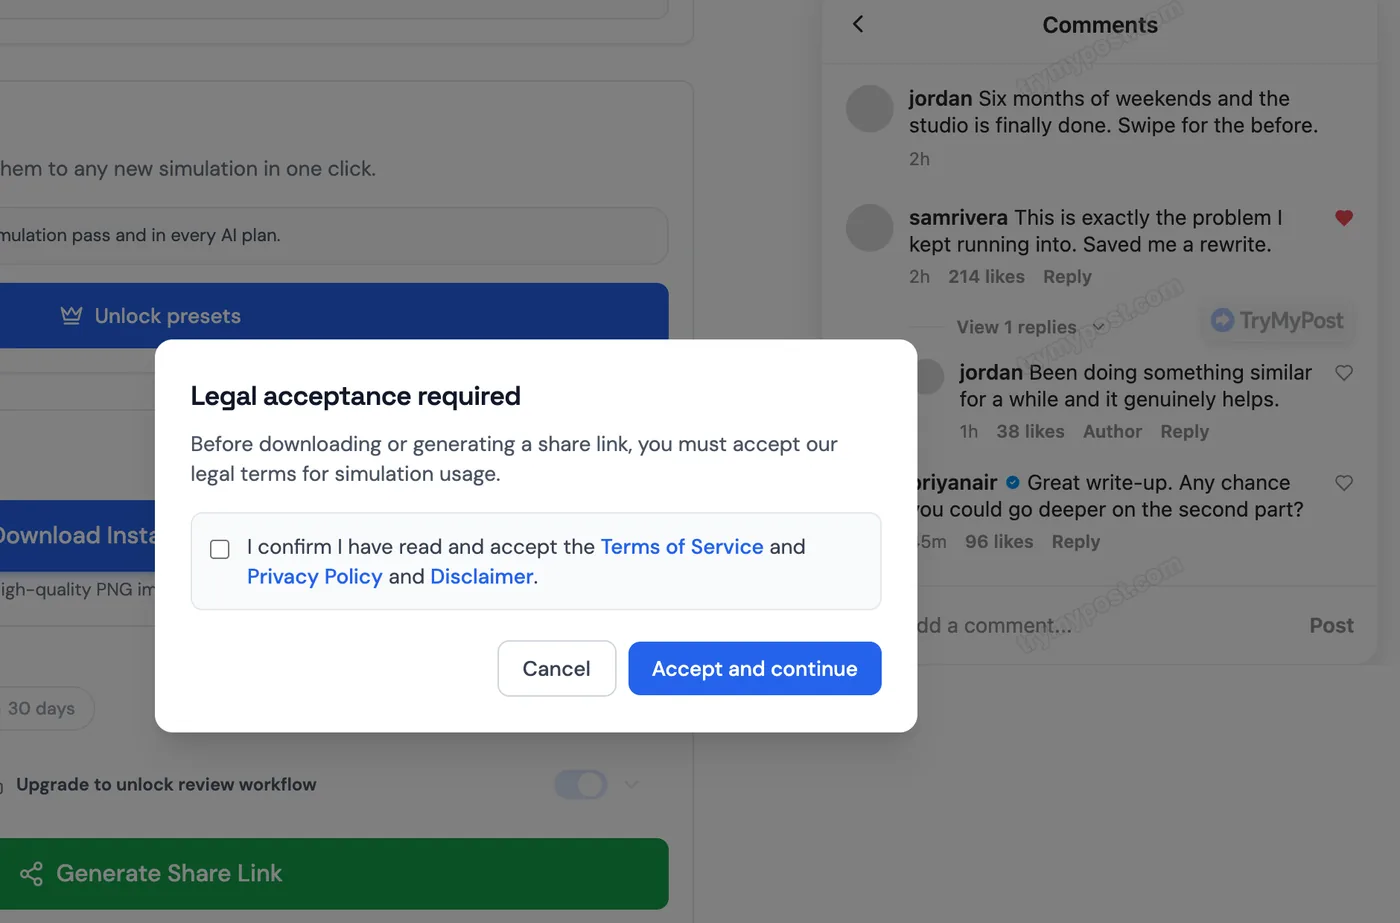Image resolution: width=1400 pixels, height=923 pixels.
Task: Tick the legal terms confirmation checkbox
Action: coord(220,549)
